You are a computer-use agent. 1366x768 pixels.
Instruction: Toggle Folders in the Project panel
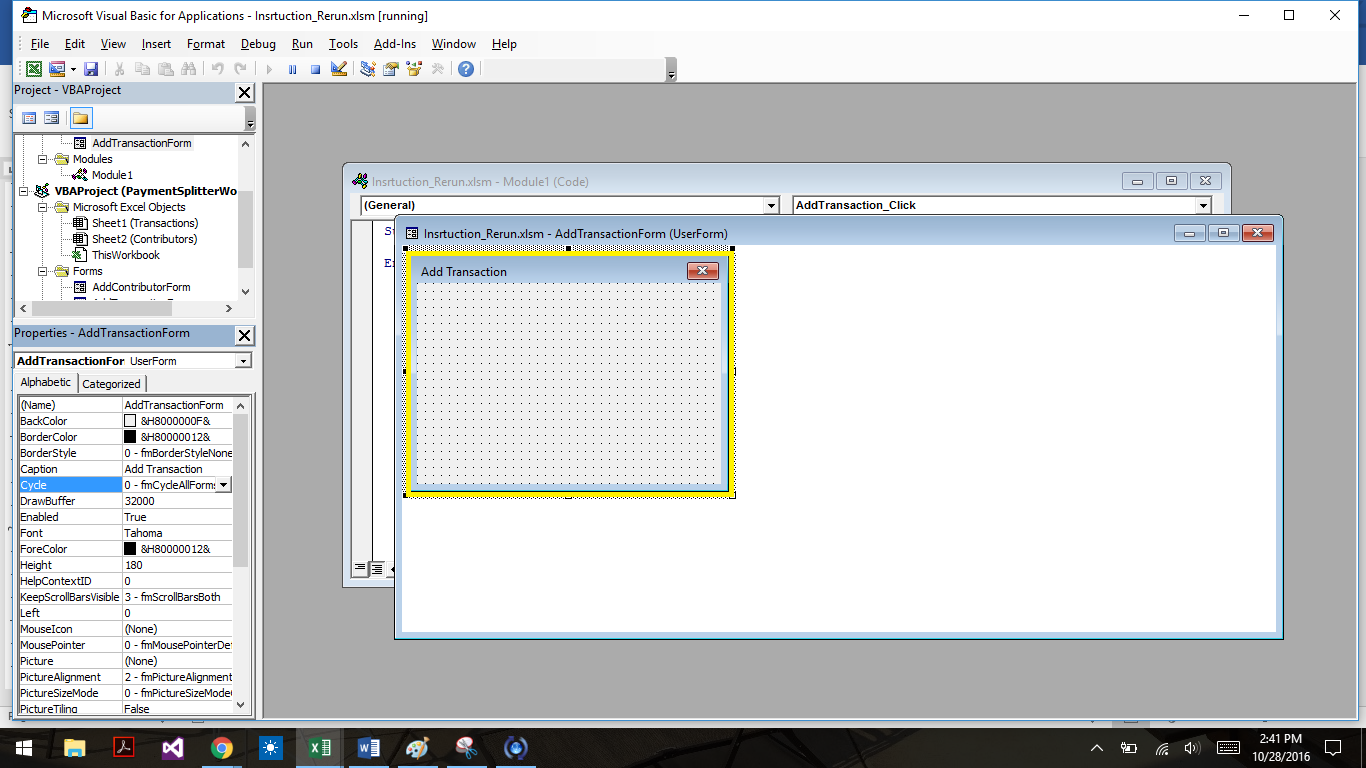tap(80, 118)
